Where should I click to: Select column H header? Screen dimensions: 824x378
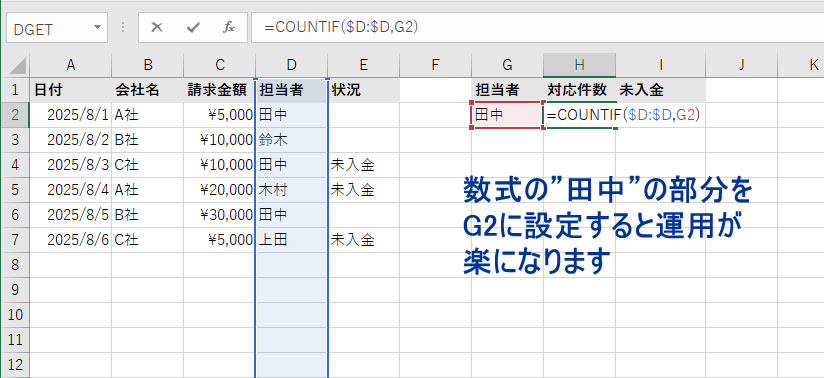[x=579, y=65]
